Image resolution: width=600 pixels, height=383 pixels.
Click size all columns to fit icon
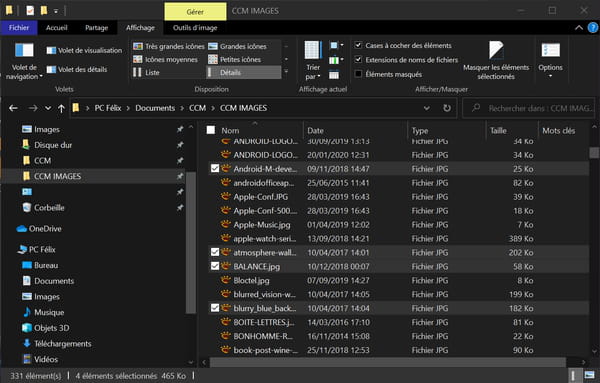click(x=334, y=75)
